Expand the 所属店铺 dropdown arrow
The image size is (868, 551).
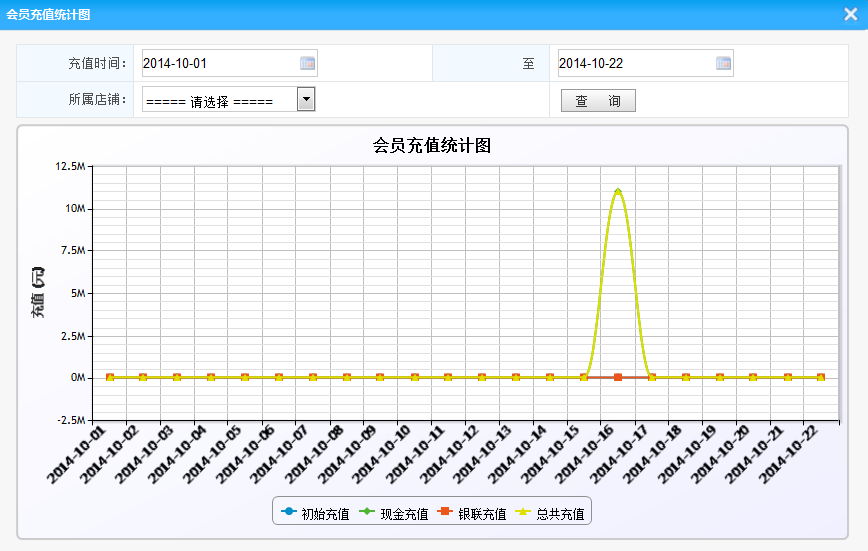coord(306,99)
